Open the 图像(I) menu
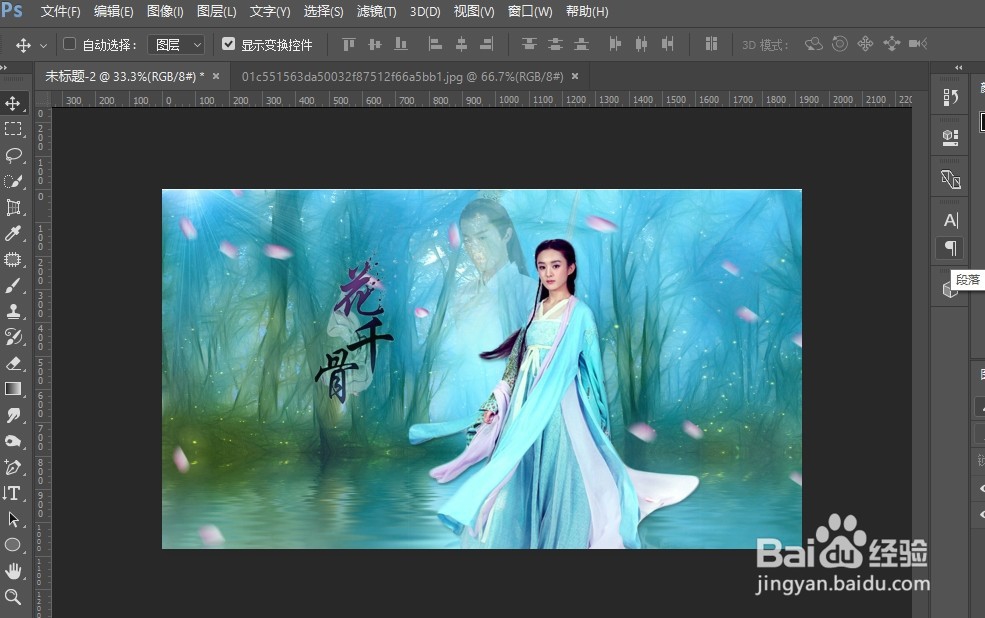The width and height of the screenshot is (985, 618). click(165, 11)
